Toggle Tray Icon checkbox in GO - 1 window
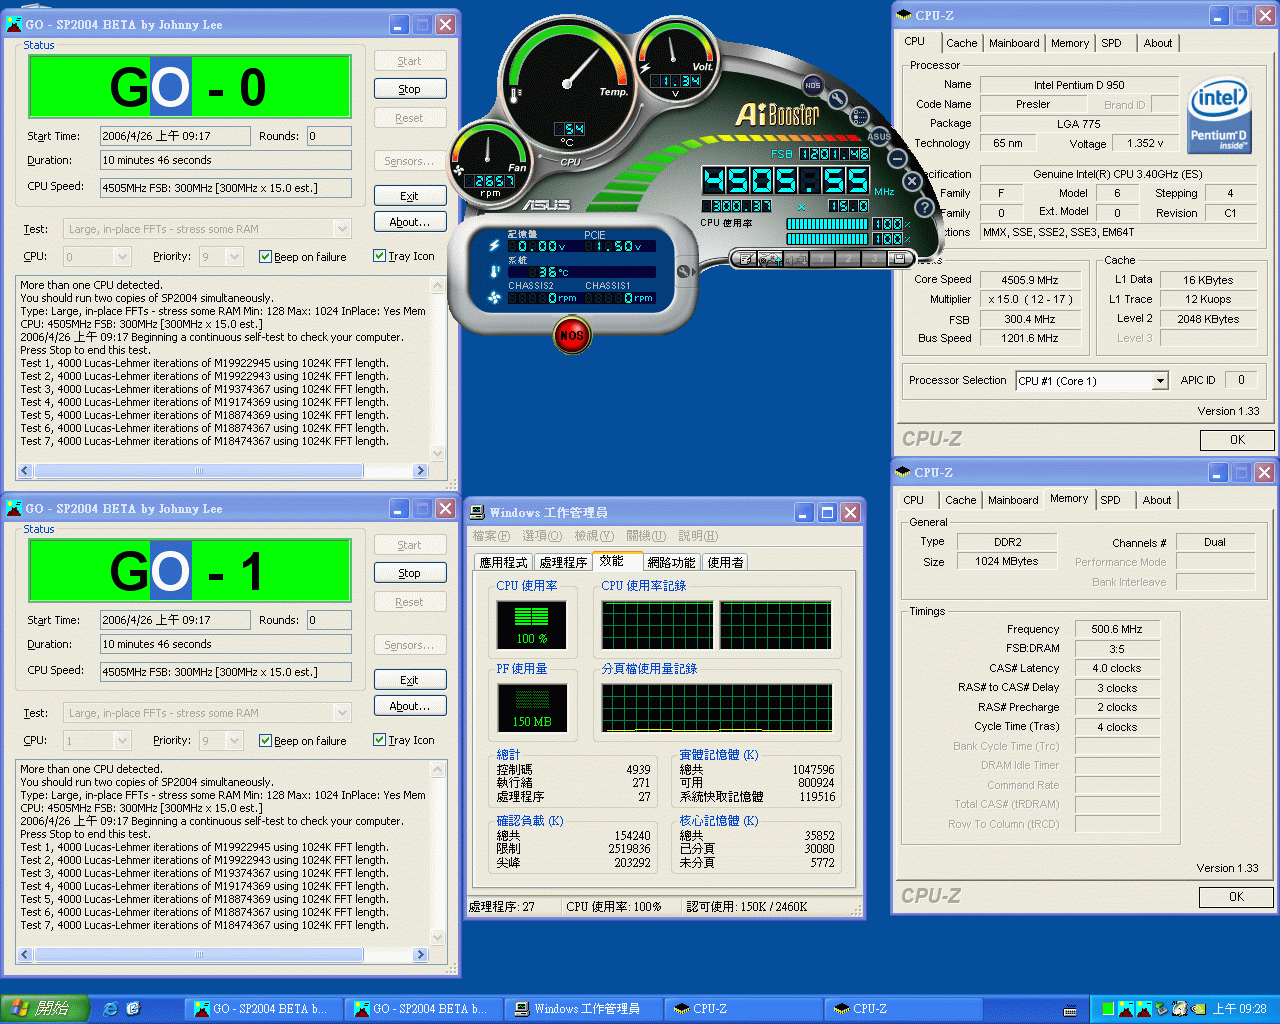Image resolution: width=1280 pixels, height=1024 pixels. [x=380, y=740]
